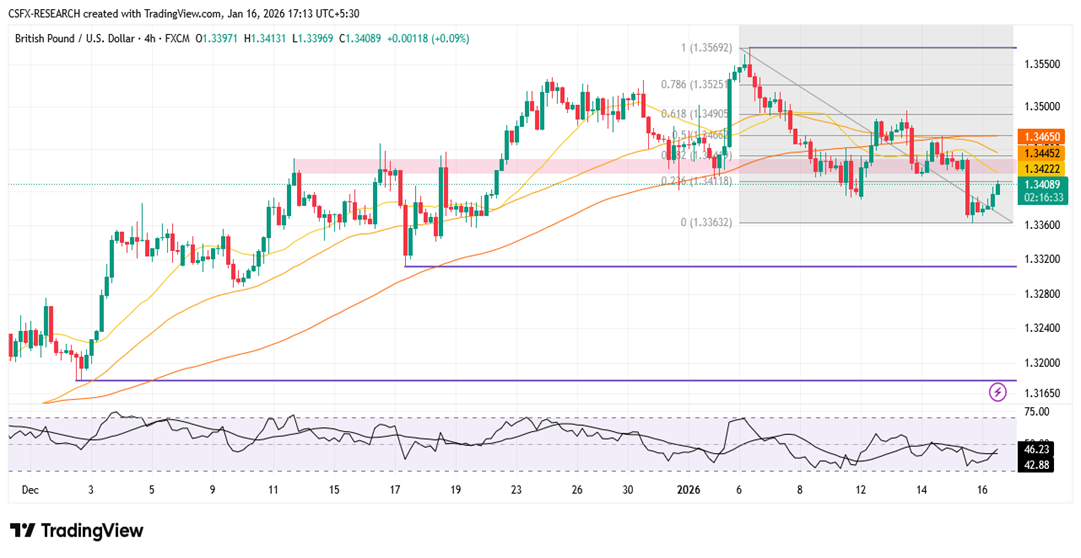Select the green current price label 1.34089

[1043, 184]
